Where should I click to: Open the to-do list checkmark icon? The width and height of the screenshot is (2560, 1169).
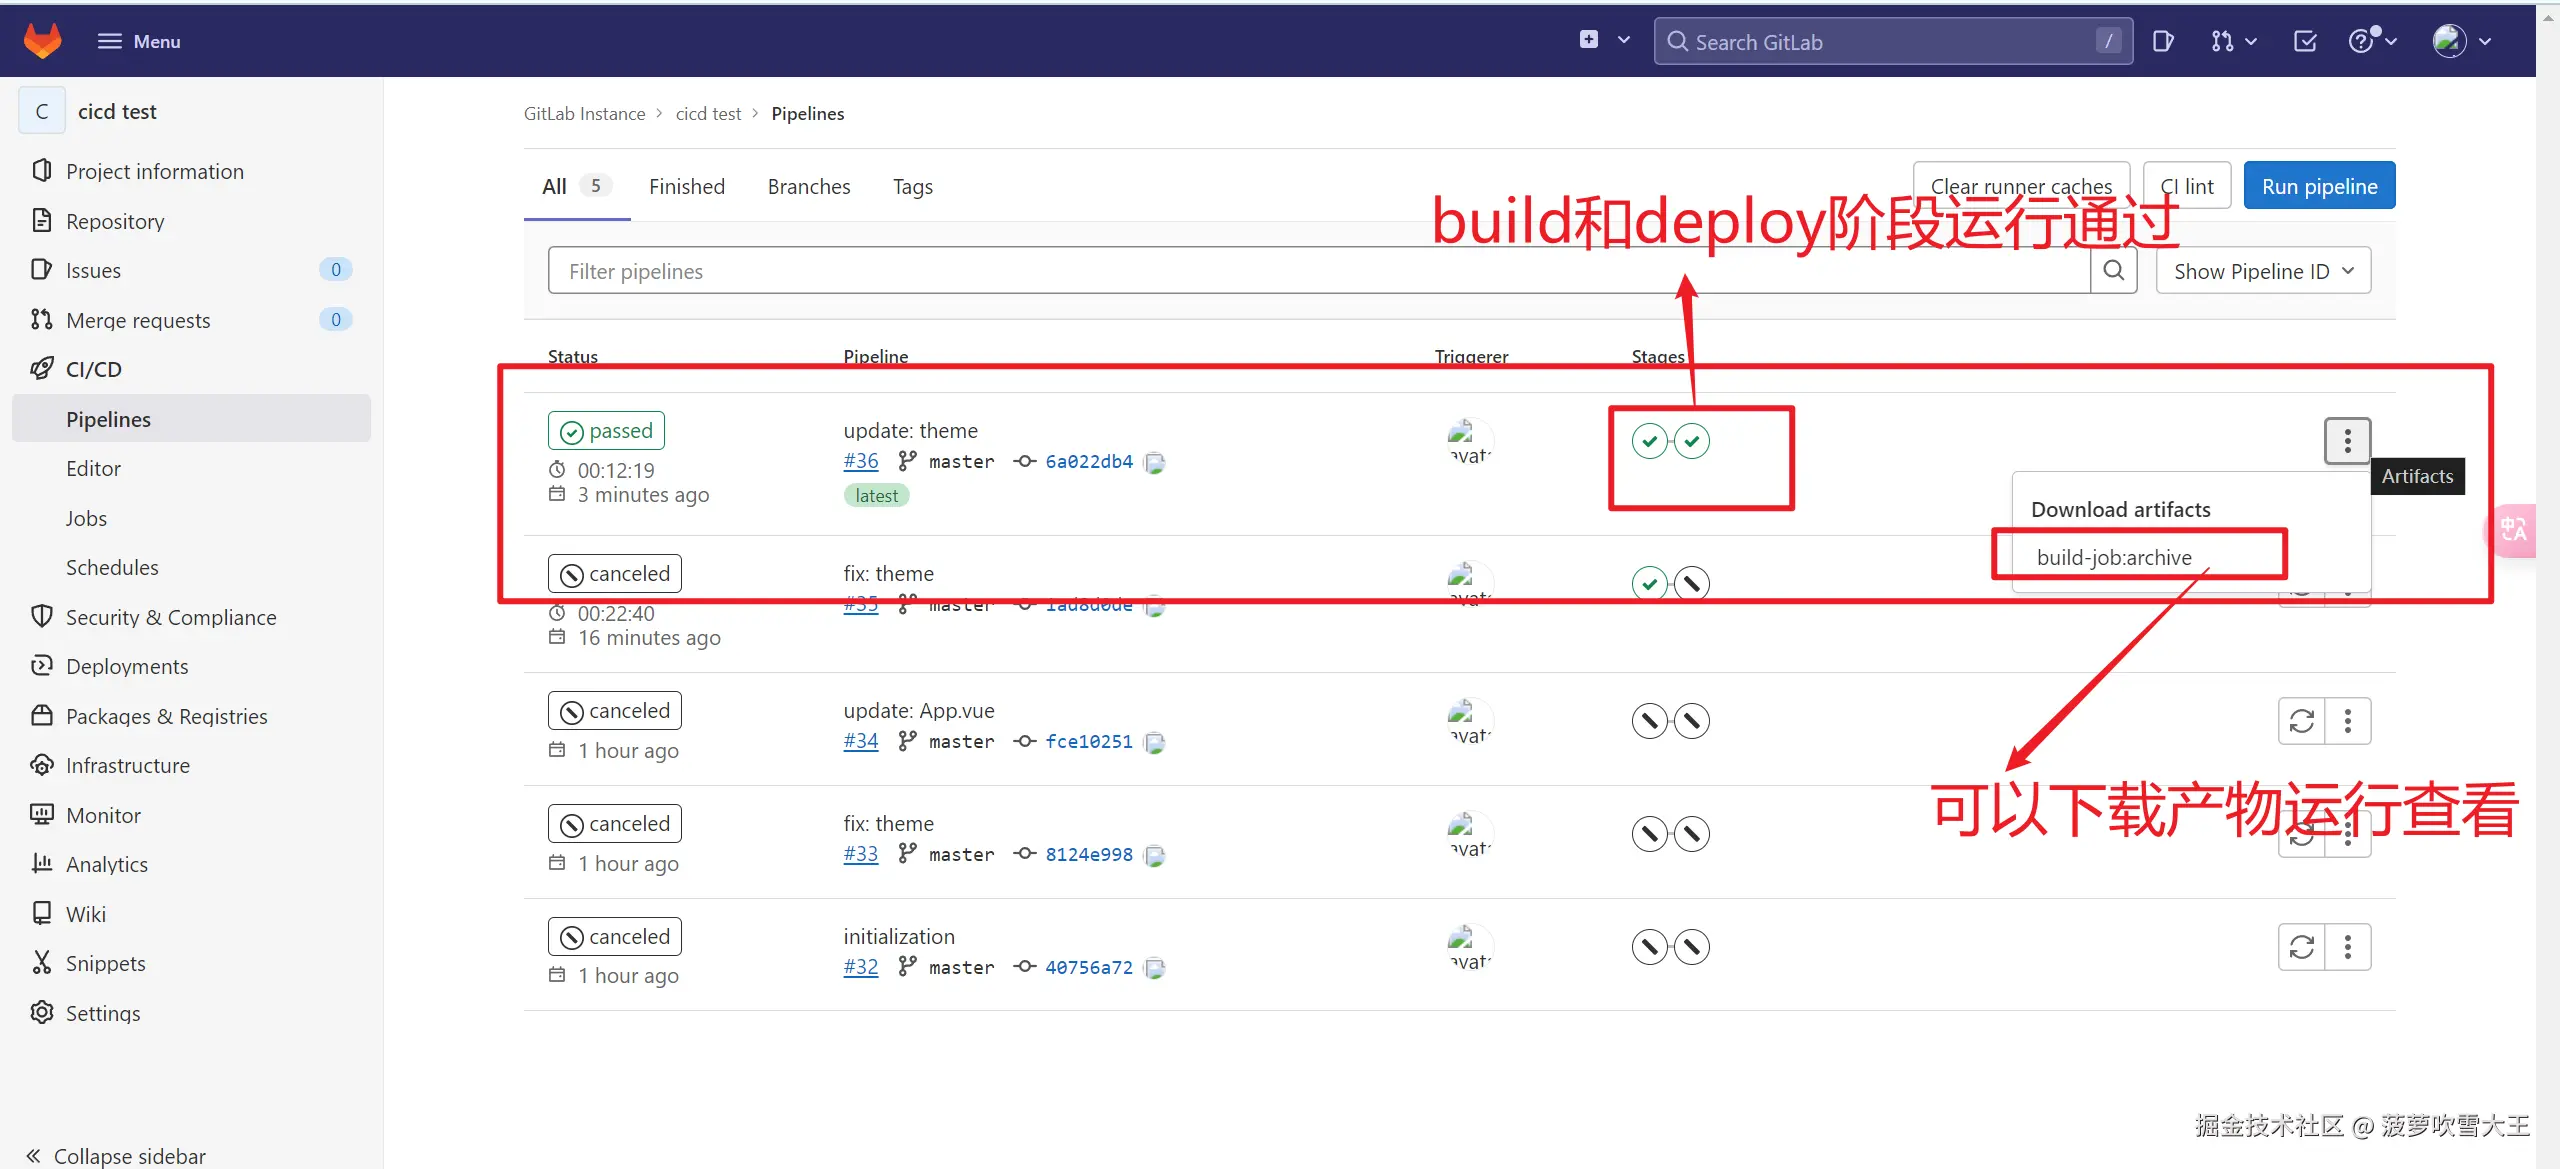[2305, 41]
